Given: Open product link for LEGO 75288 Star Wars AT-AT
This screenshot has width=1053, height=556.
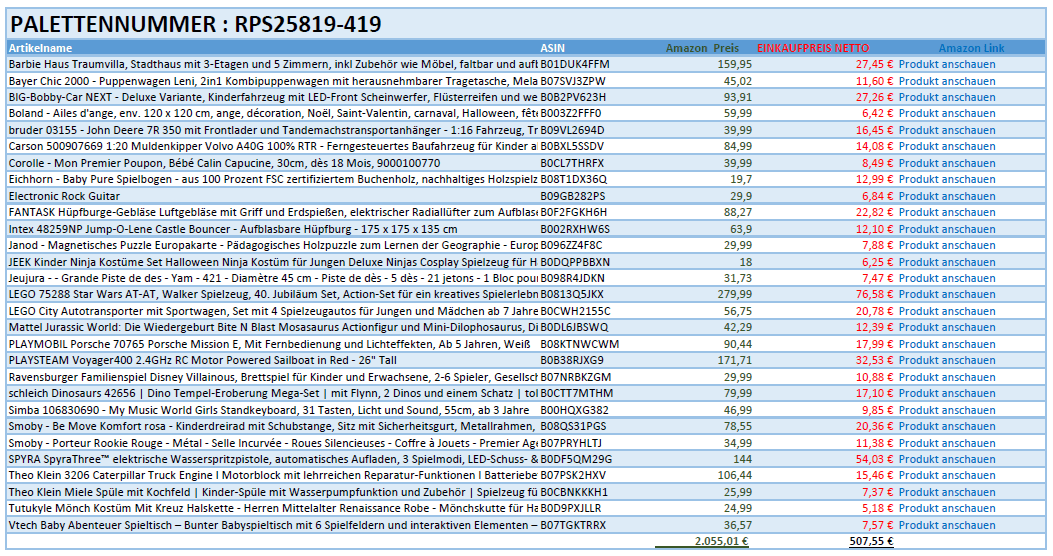Looking at the screenshot, I should (946, 295).
